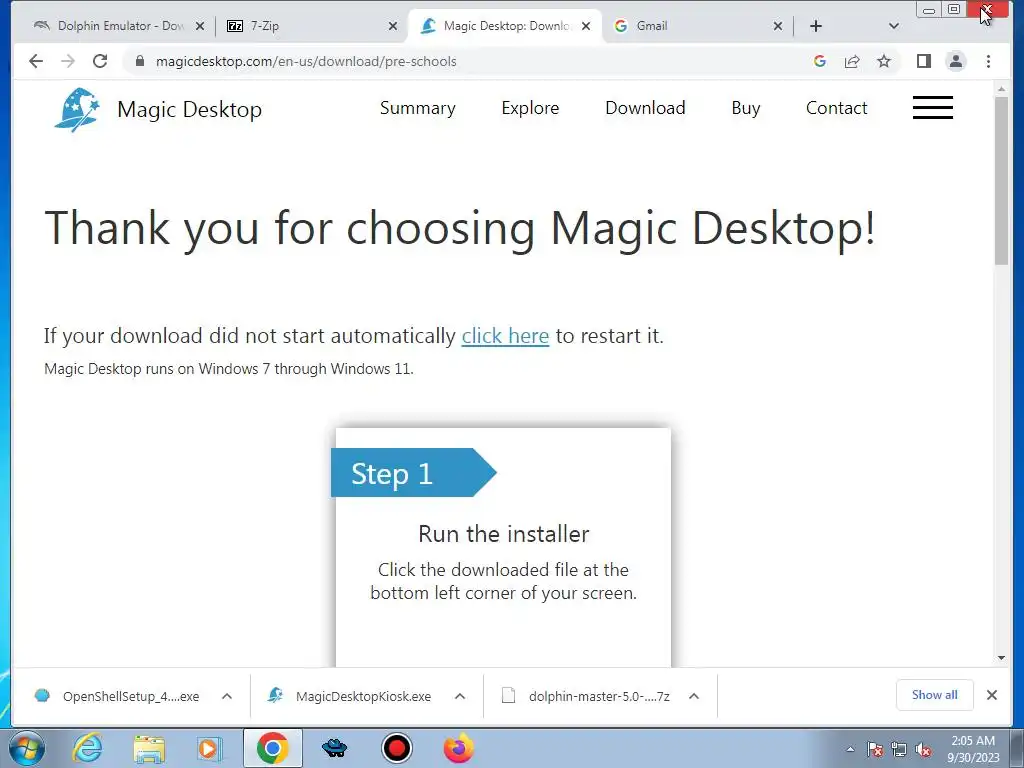This screenshot has height=768, width=1024.
Task: Open the Windows Start button
Action: [x=26, y=749]
